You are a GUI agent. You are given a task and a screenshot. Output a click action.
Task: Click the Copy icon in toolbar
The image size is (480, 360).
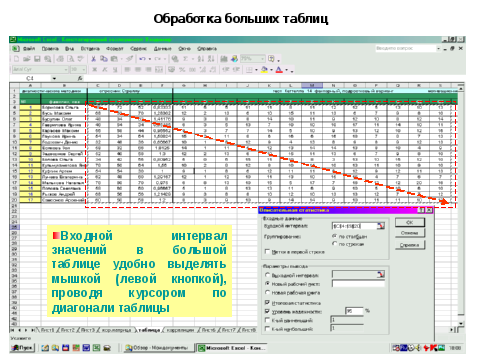coord(104,59)
